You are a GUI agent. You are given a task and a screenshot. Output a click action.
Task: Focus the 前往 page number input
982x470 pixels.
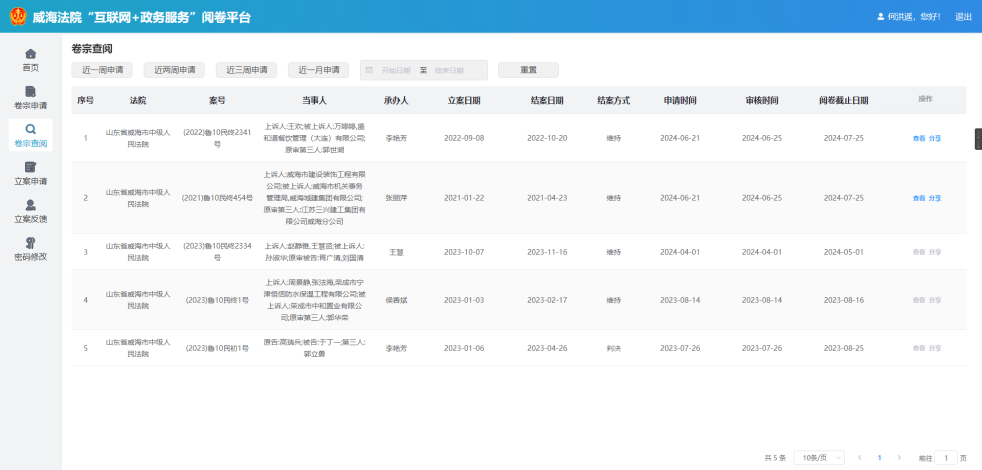click(x=945, y=457)
